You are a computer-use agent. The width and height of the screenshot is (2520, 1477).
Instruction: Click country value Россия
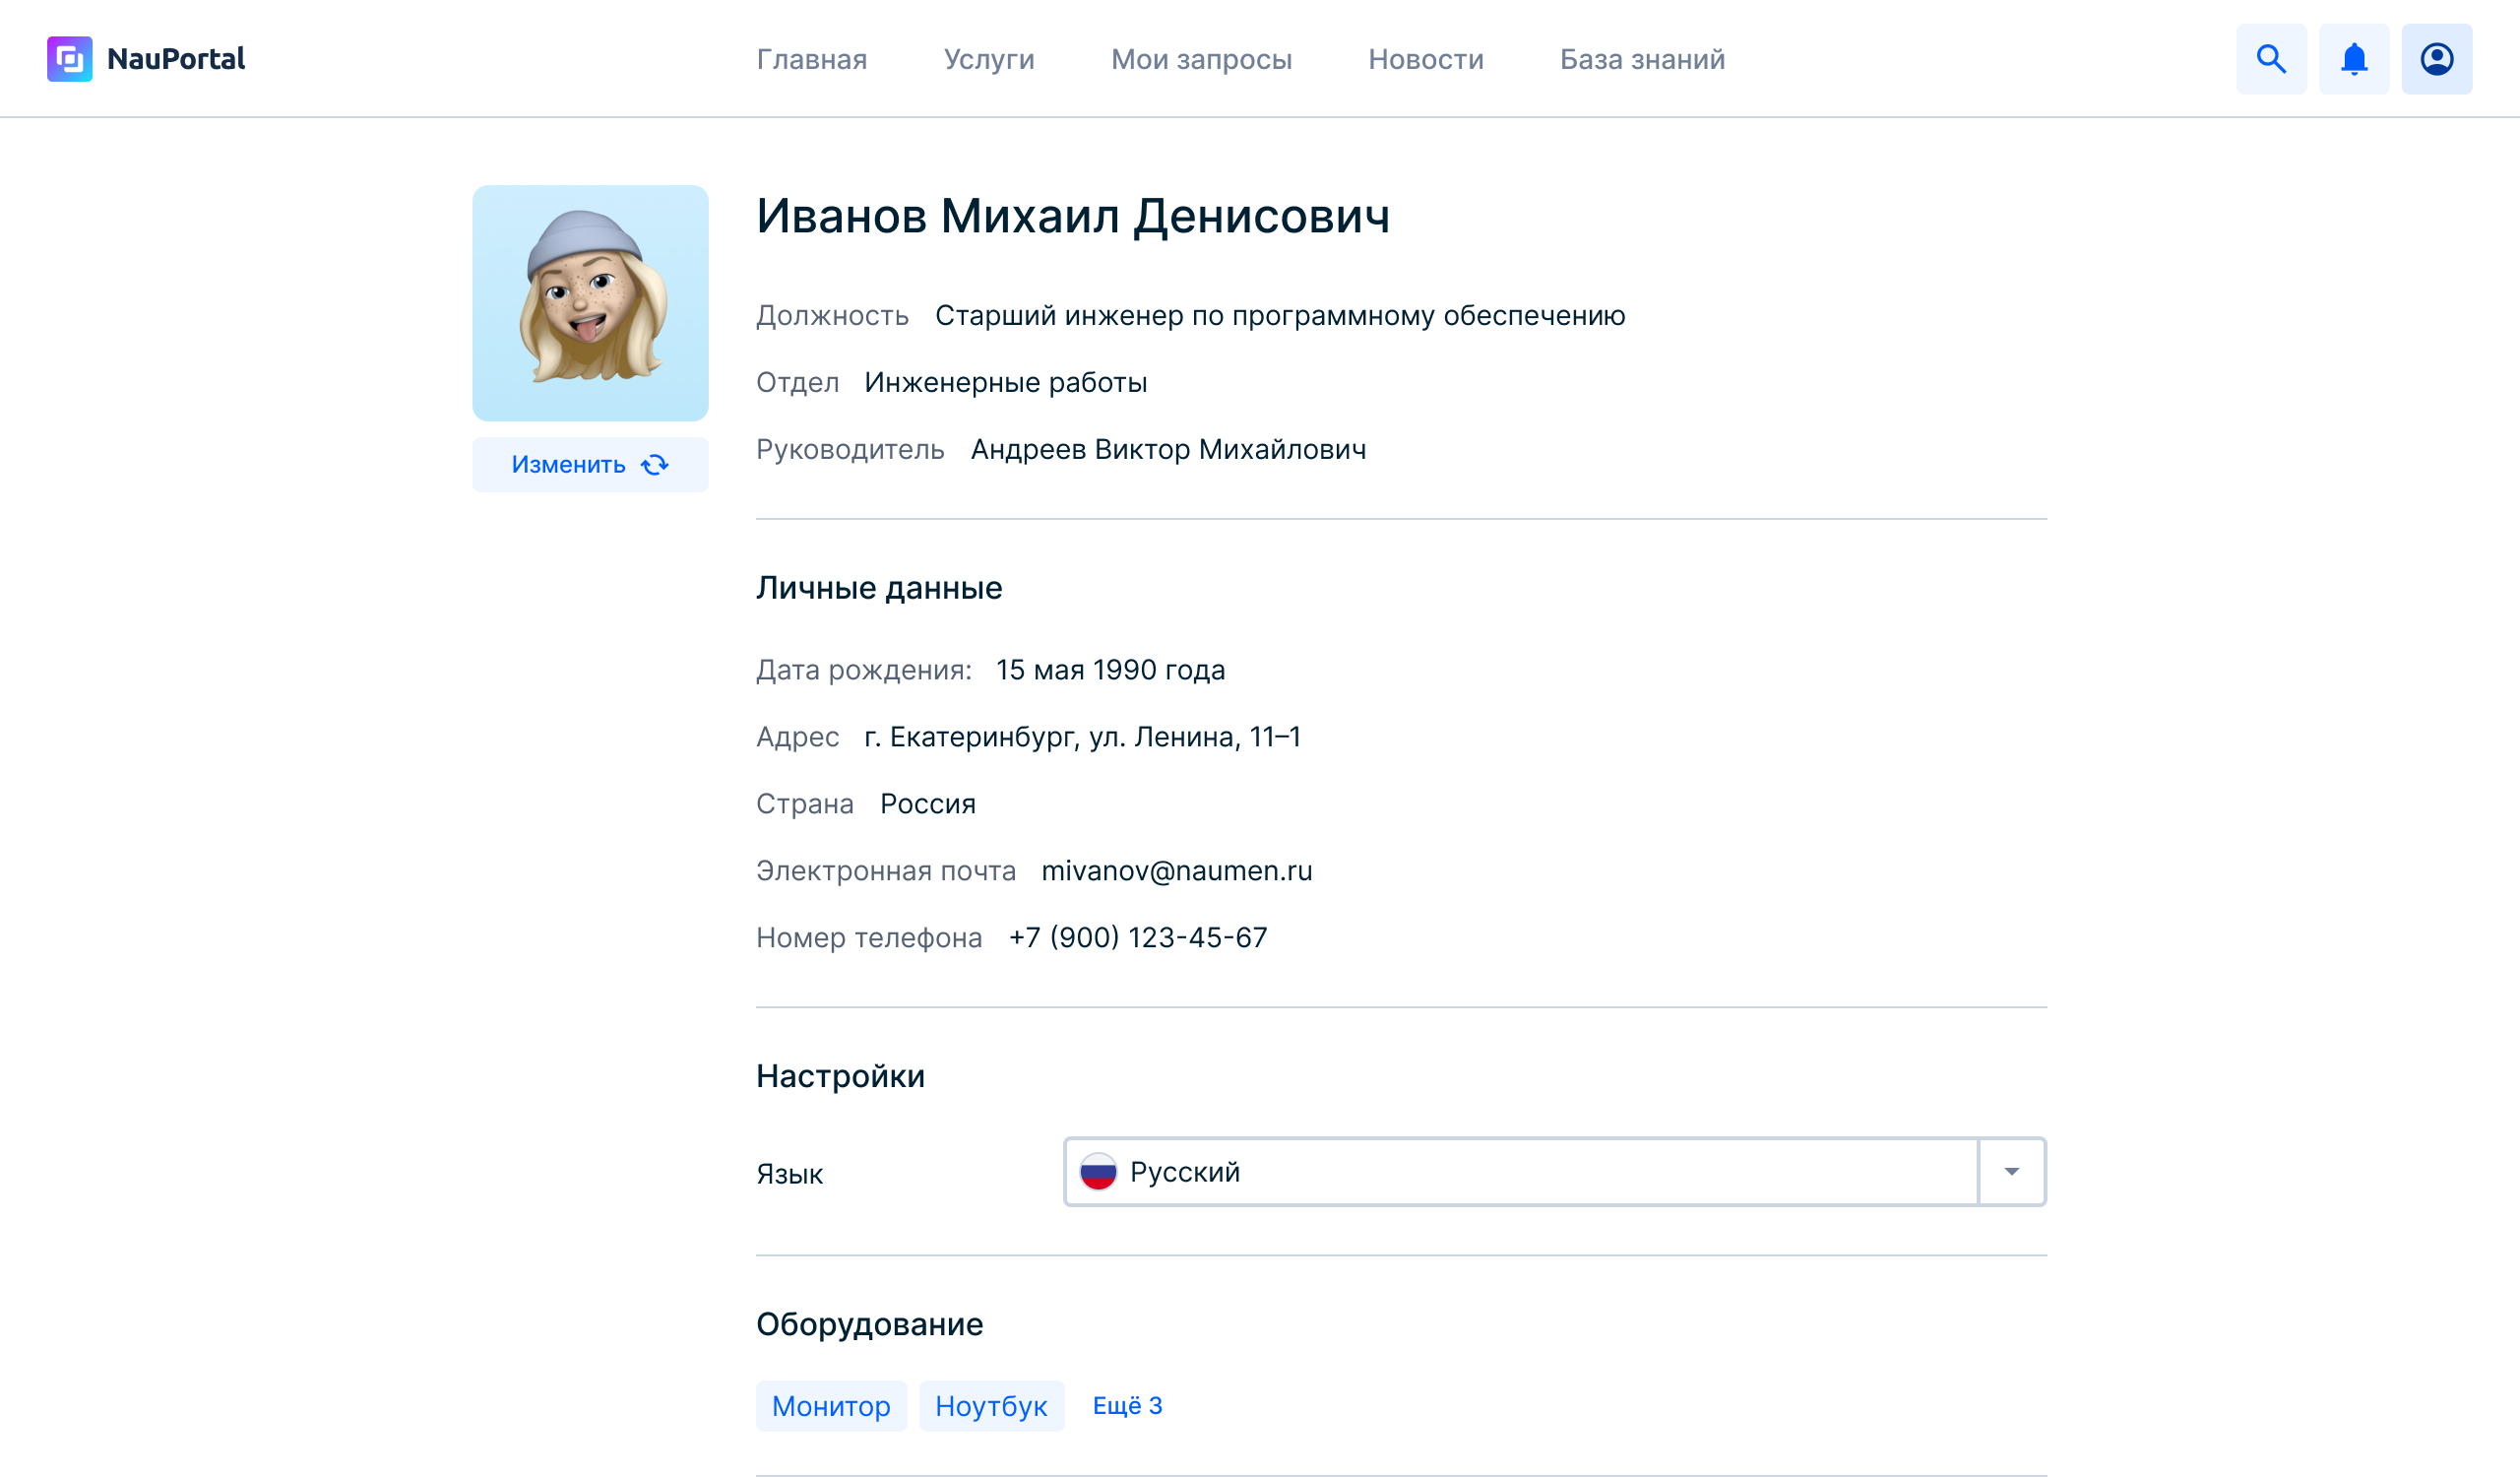927,804
